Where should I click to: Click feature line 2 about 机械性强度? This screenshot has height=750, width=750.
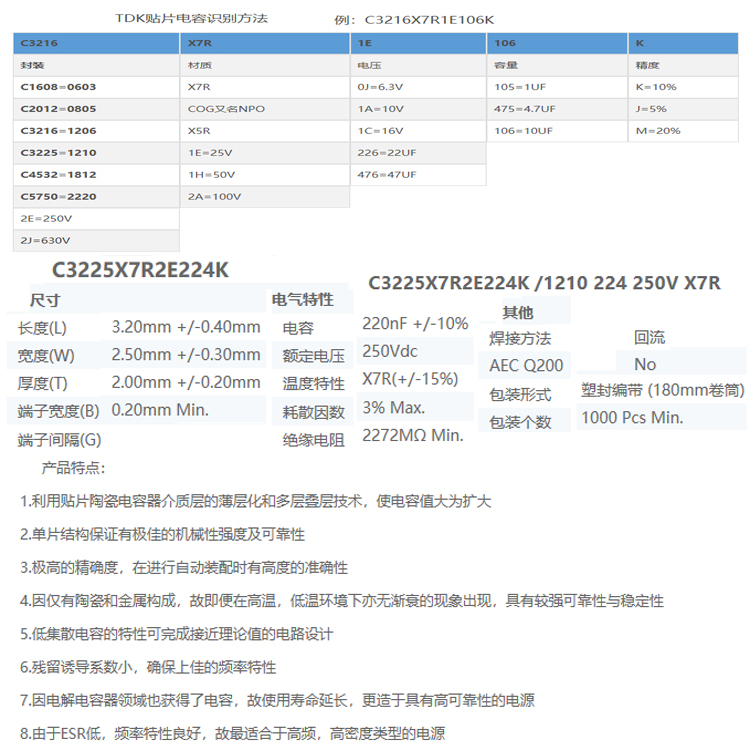click(162, 534)
